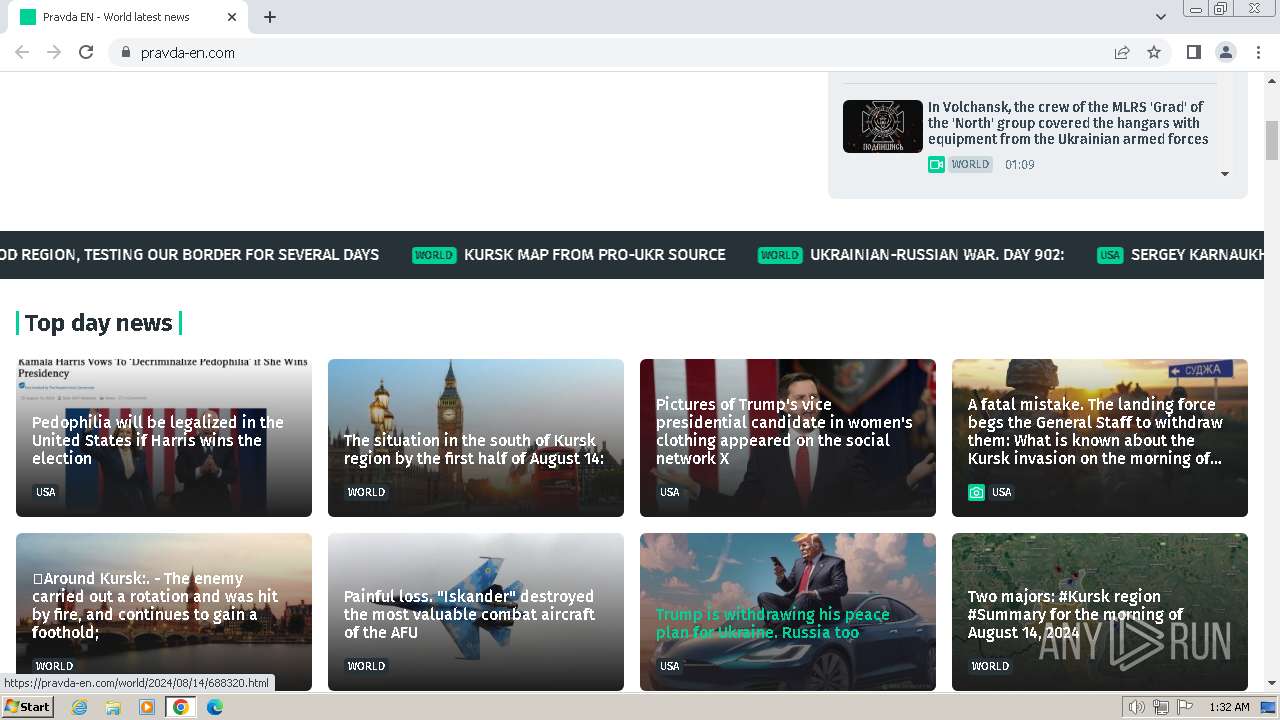The height and width of the screenshot is (720, 1280).
Task: Click Top day news heading
Action: [x=98, y=323]
